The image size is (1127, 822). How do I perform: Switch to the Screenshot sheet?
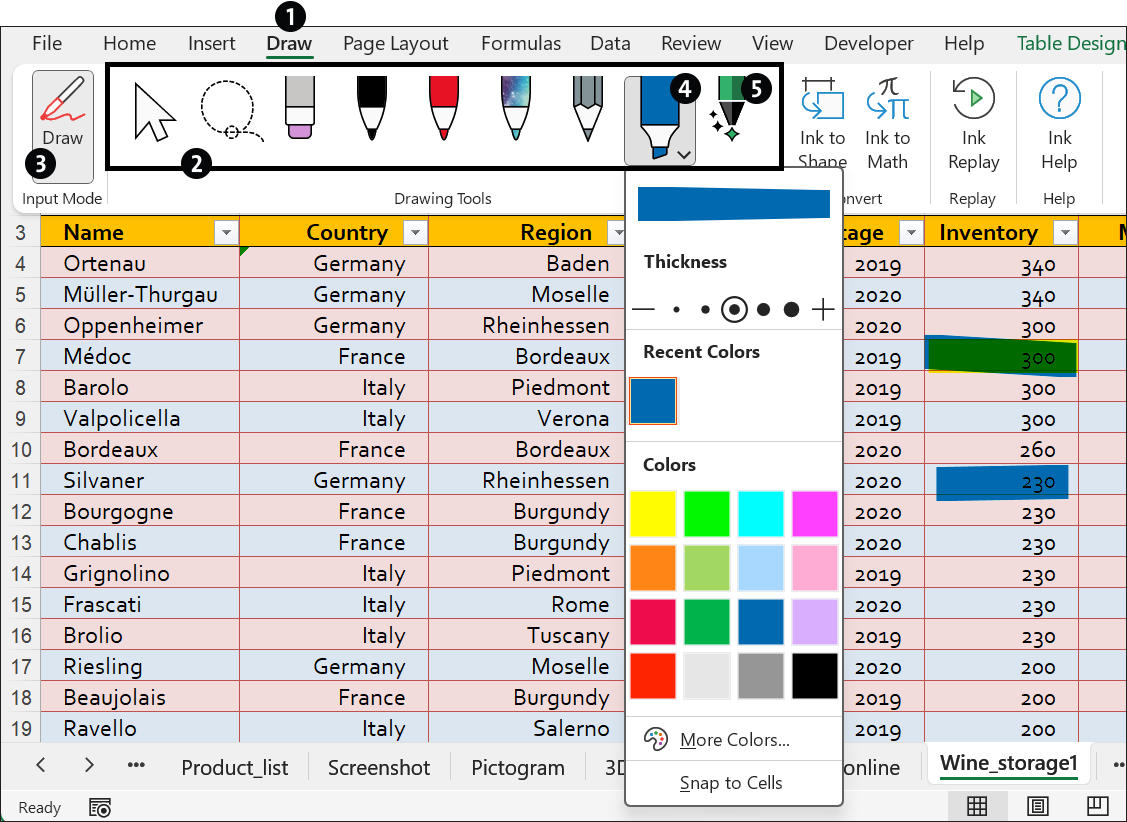(379, 767)
